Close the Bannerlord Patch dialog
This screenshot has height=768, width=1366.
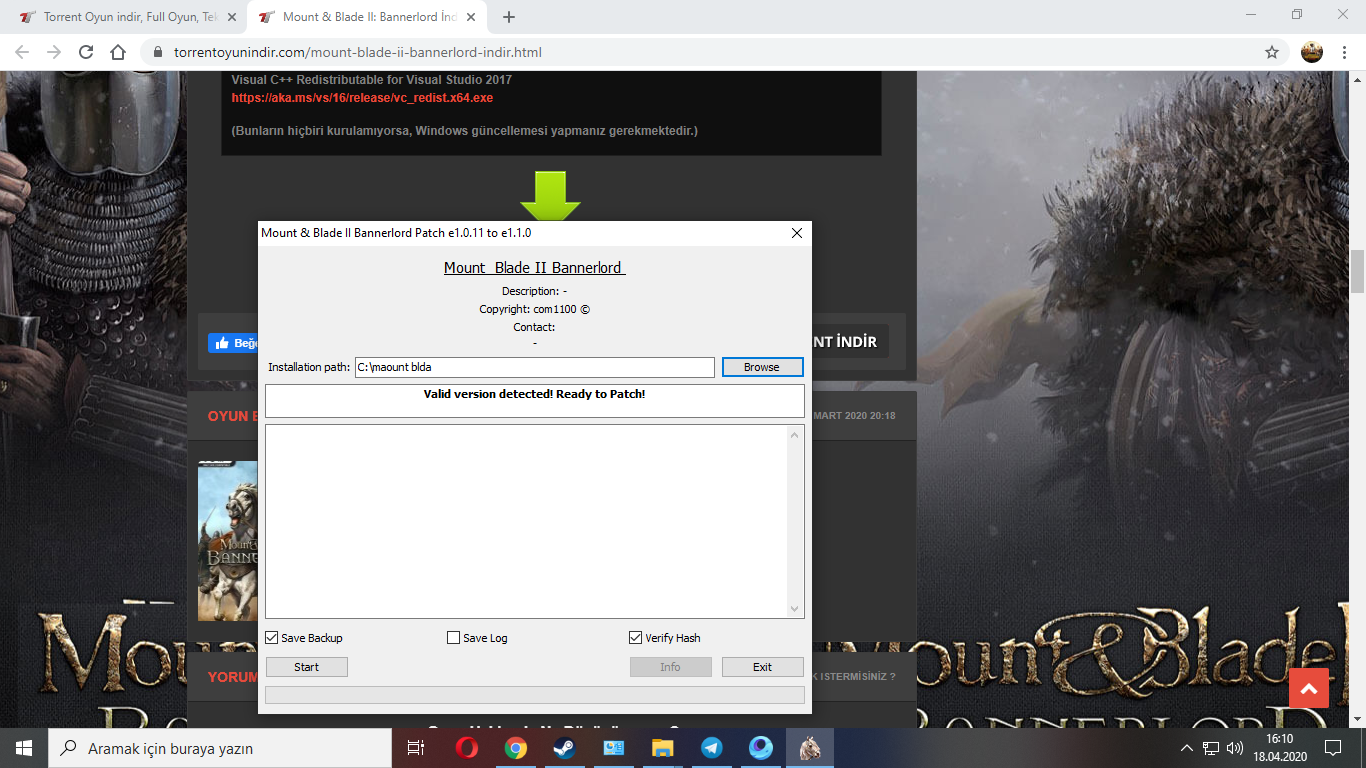(x=797, y=233)
